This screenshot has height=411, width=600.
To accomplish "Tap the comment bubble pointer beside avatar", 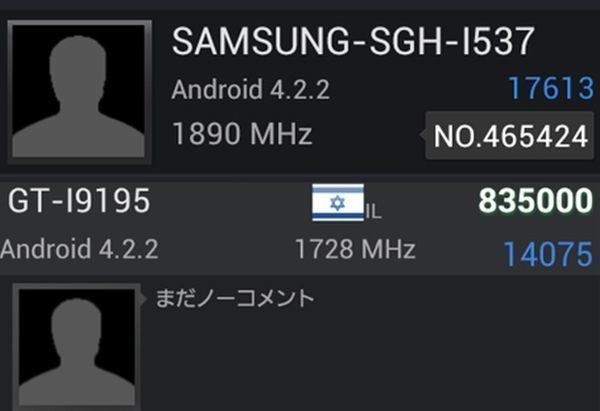I will pyautogui.click(x=144, y=300).
